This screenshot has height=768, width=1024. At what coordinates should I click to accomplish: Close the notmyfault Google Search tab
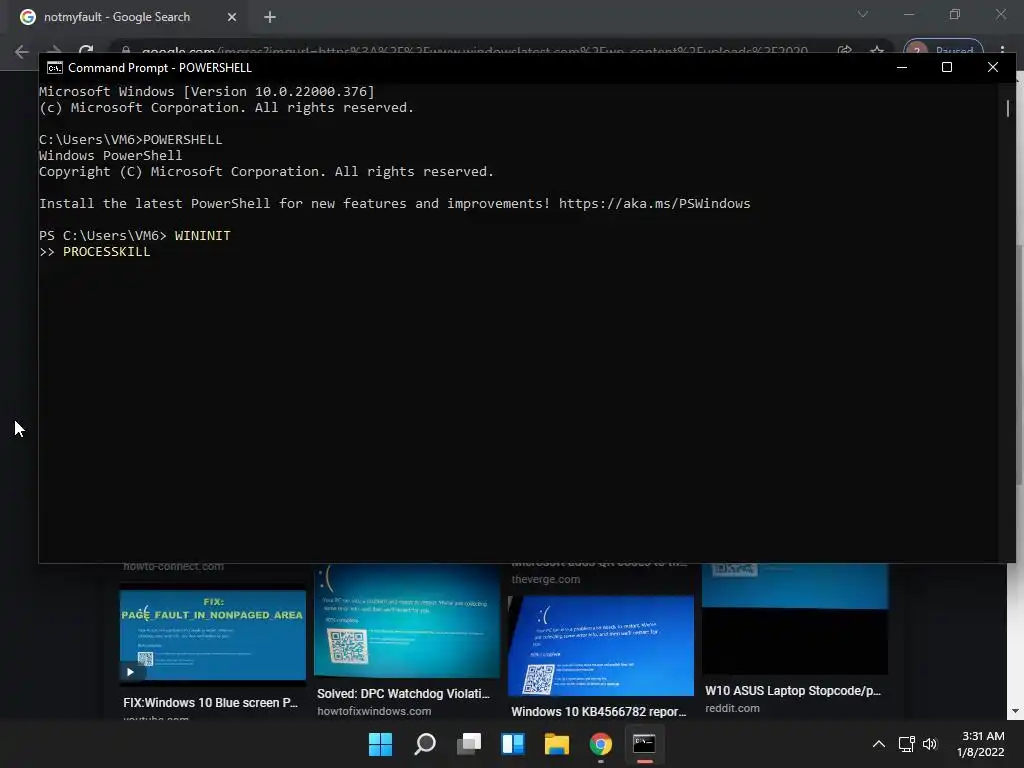point(232,17)
